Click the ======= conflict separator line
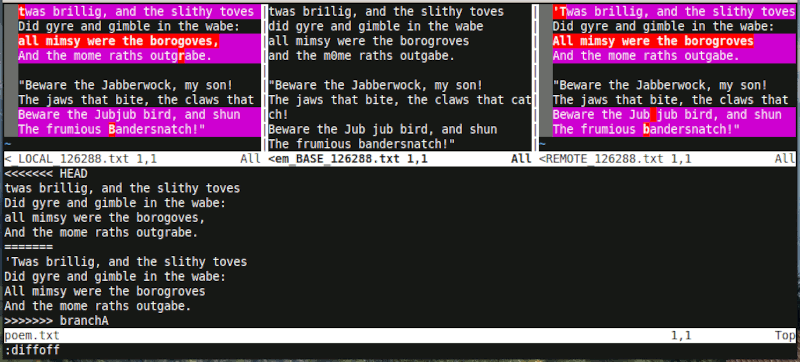This screenshot has width=800, height=362. coord(29,247)
